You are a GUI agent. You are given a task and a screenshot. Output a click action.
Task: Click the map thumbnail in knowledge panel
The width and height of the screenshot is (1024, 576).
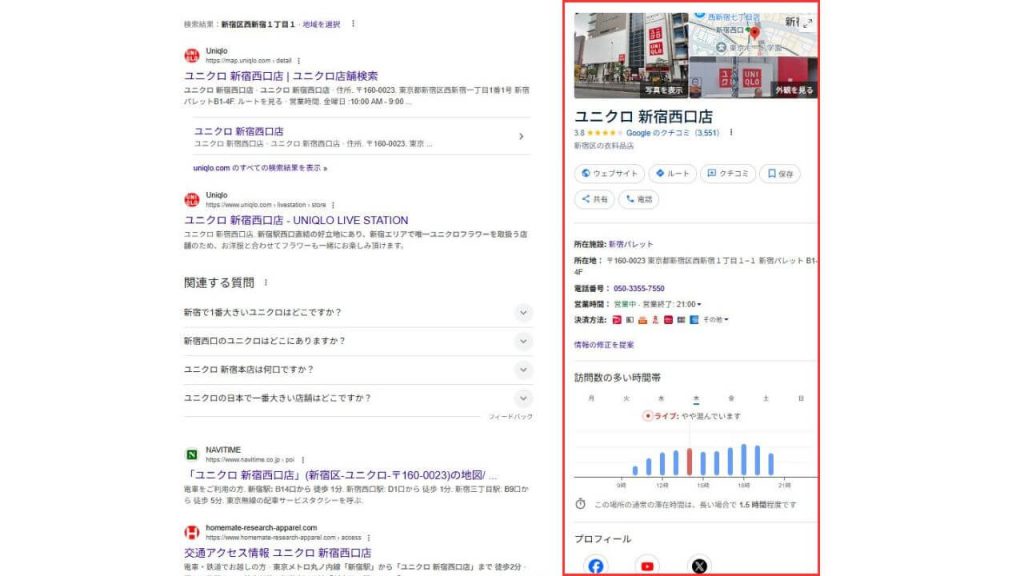(754, 35)
